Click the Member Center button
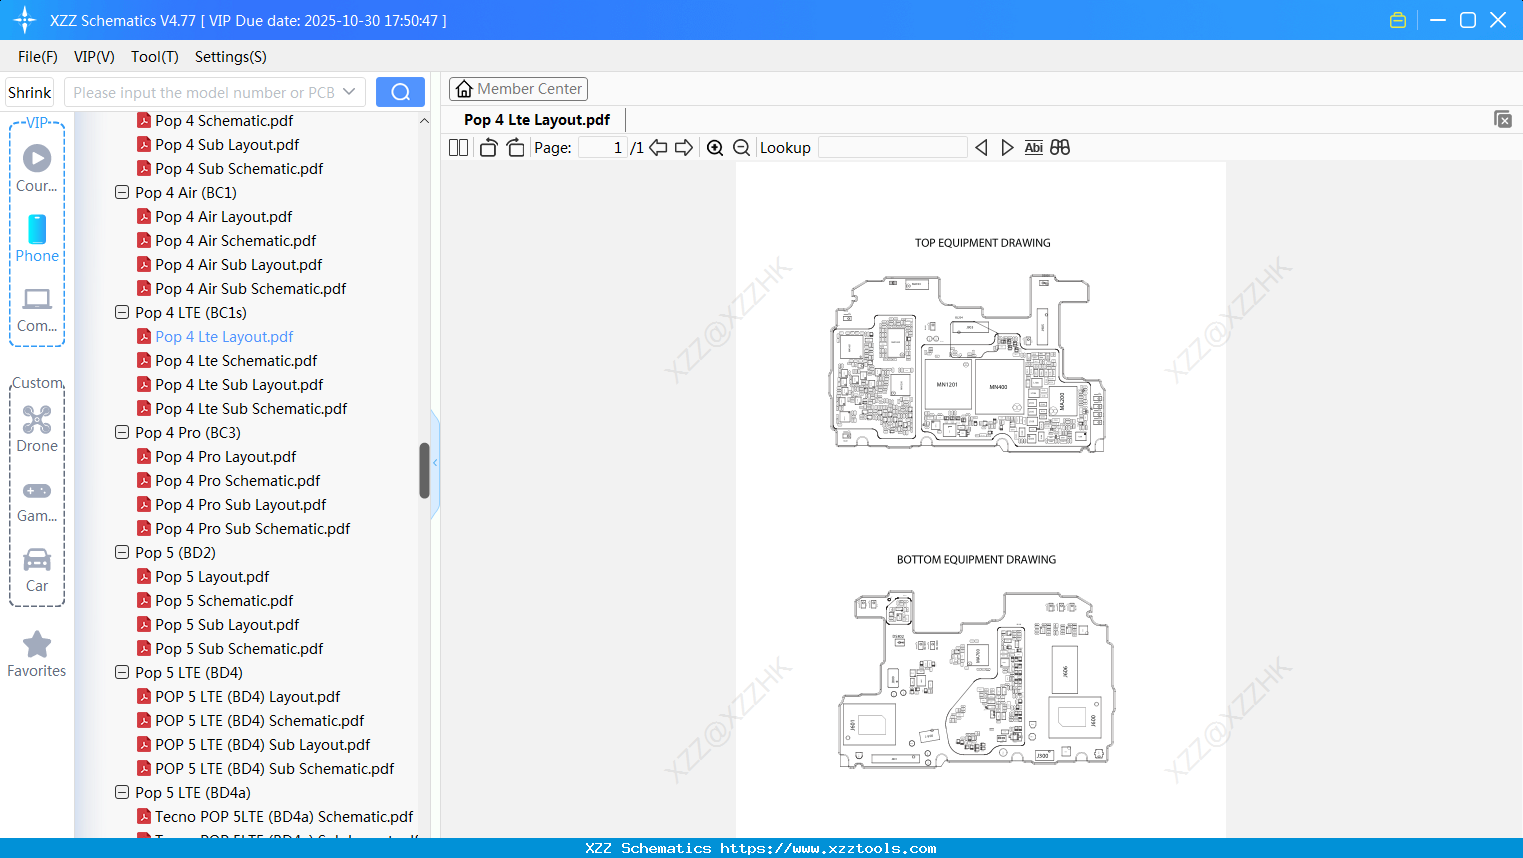The width and height of the screenshot is (1523, 858). click(x=518, y=88)
